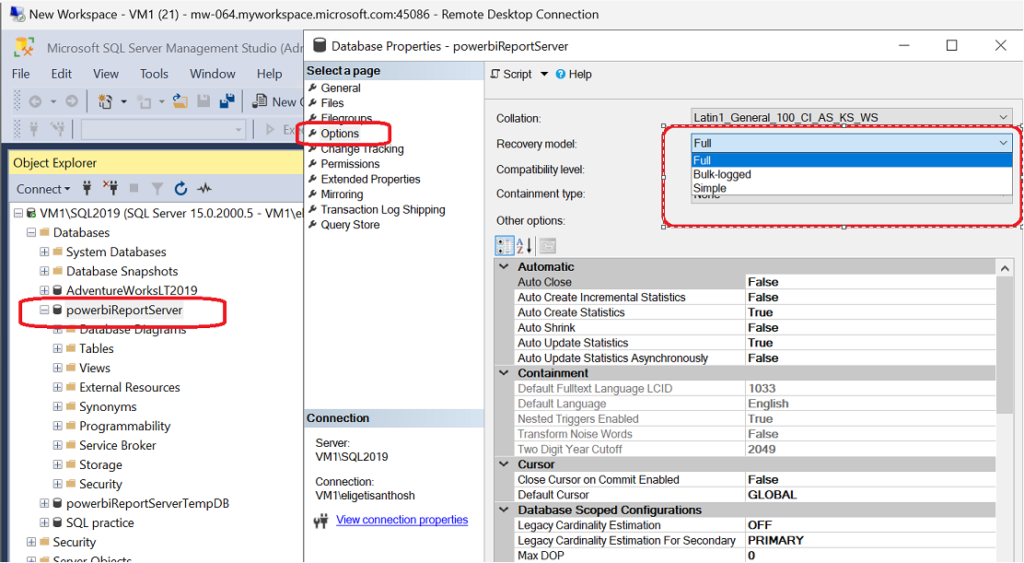Click the Filter funnel icon in Object Explorer

tap(157, 189)
